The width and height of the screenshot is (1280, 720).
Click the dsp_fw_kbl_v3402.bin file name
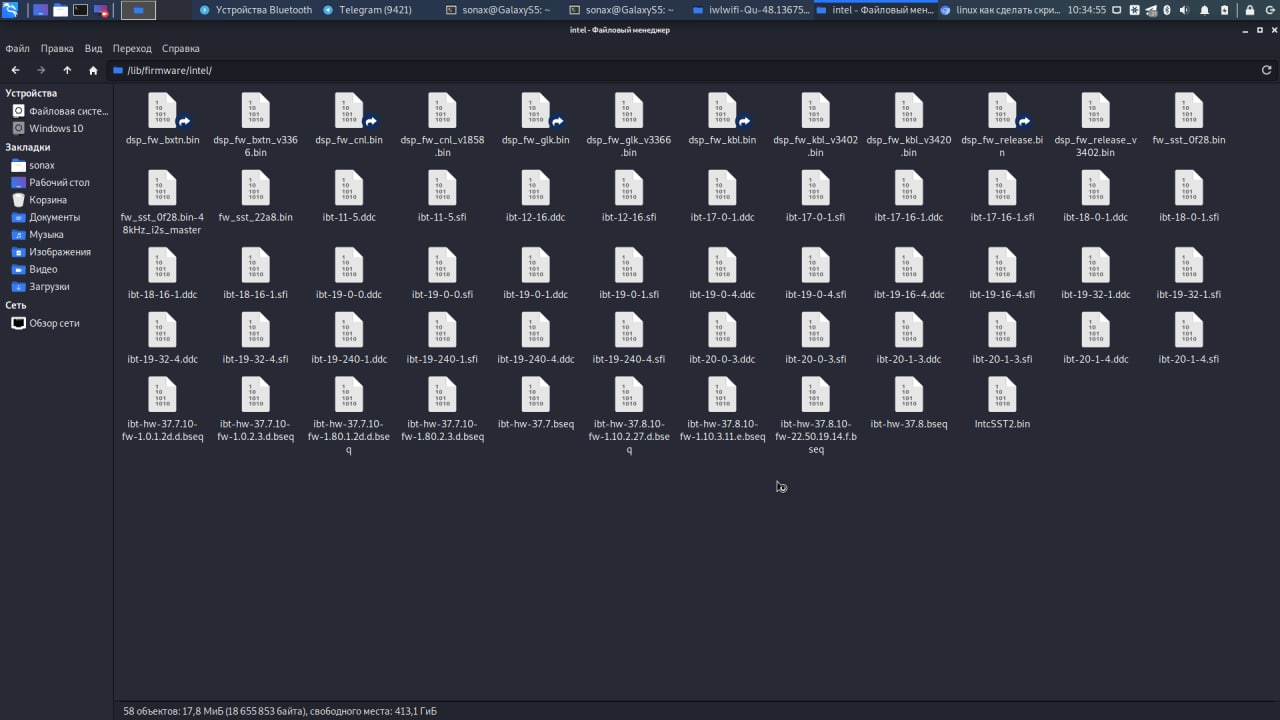click(x=815, y=146)
